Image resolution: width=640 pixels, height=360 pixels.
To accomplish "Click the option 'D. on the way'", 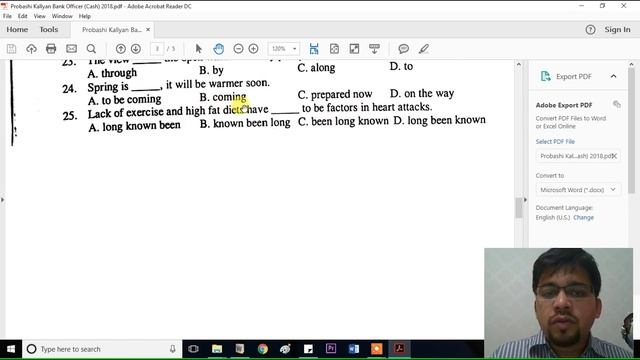I will (x=422, y=93).
